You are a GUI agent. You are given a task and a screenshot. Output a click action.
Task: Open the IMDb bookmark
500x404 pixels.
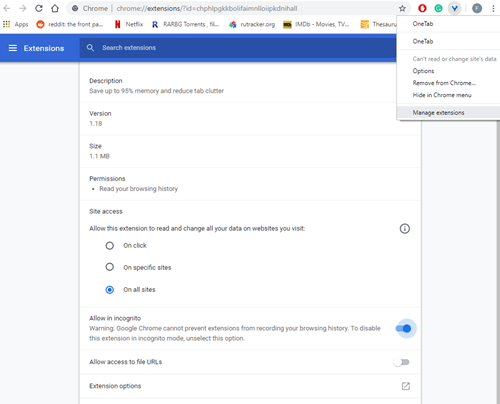pyautogui.click(x=316, y=24)
